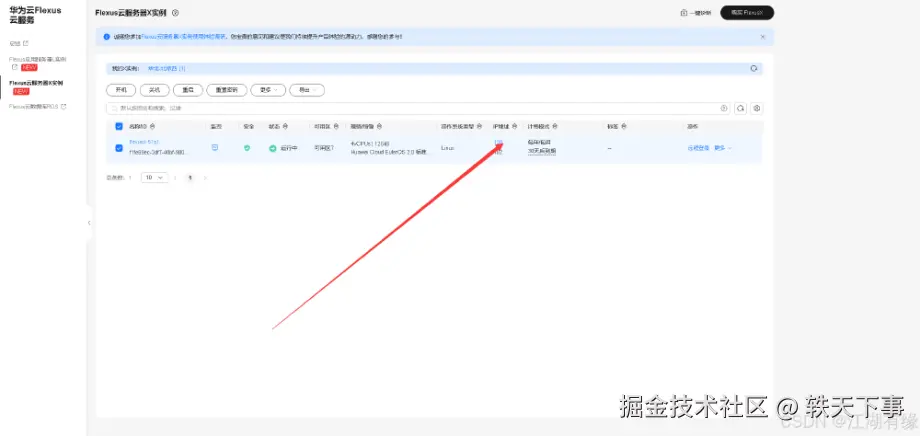Click the 远程登录 link in the row
This screenshot has height=436, width=920.
(x=698, y=148)
